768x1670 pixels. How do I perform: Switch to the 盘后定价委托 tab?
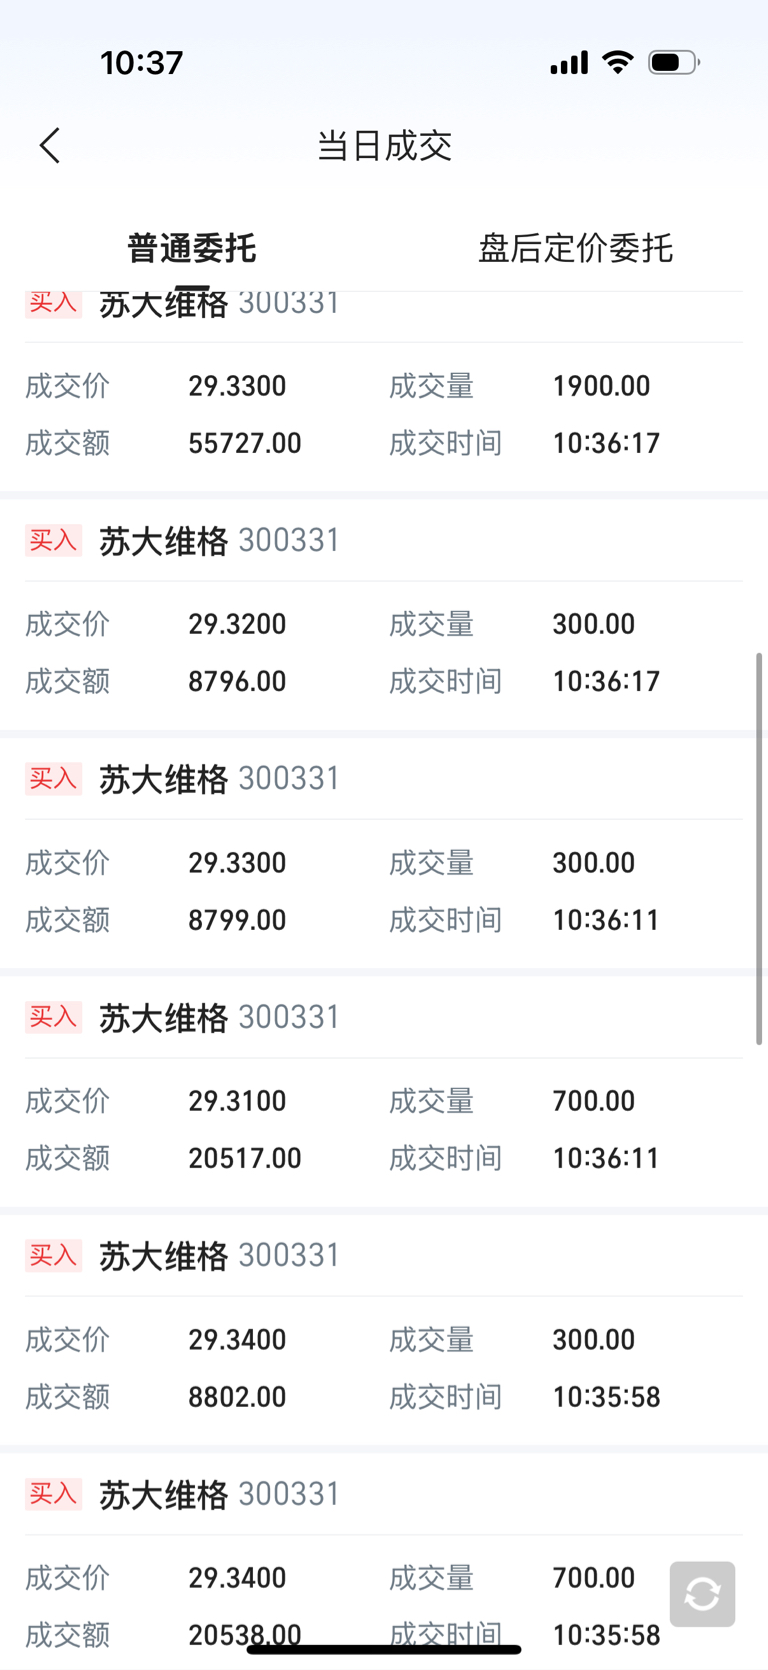(x=575, y=248)
